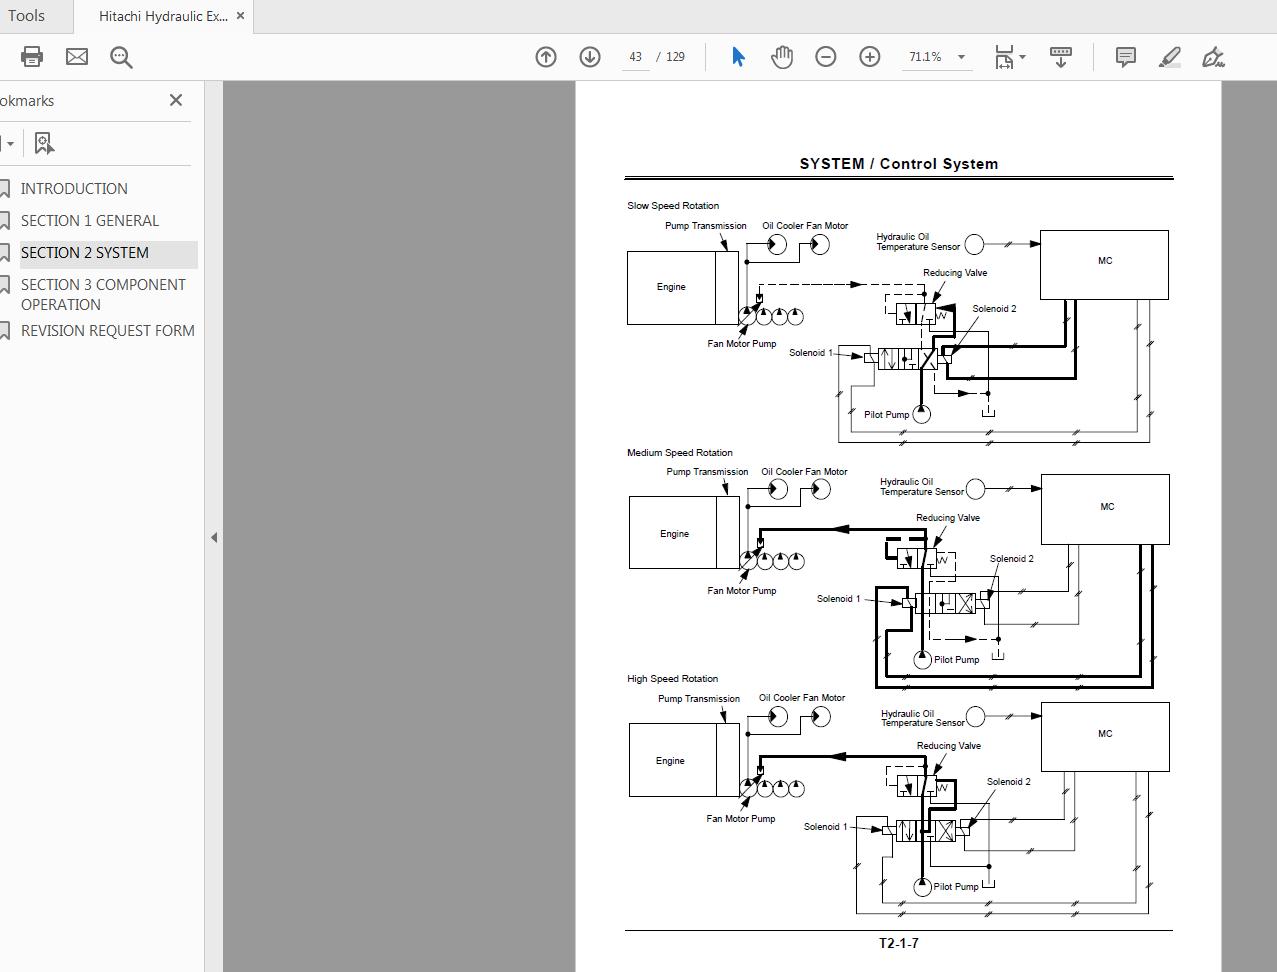
Task: Select the Highlight text pen tool
Action: pyautogui.click(x=1169, y=57)
